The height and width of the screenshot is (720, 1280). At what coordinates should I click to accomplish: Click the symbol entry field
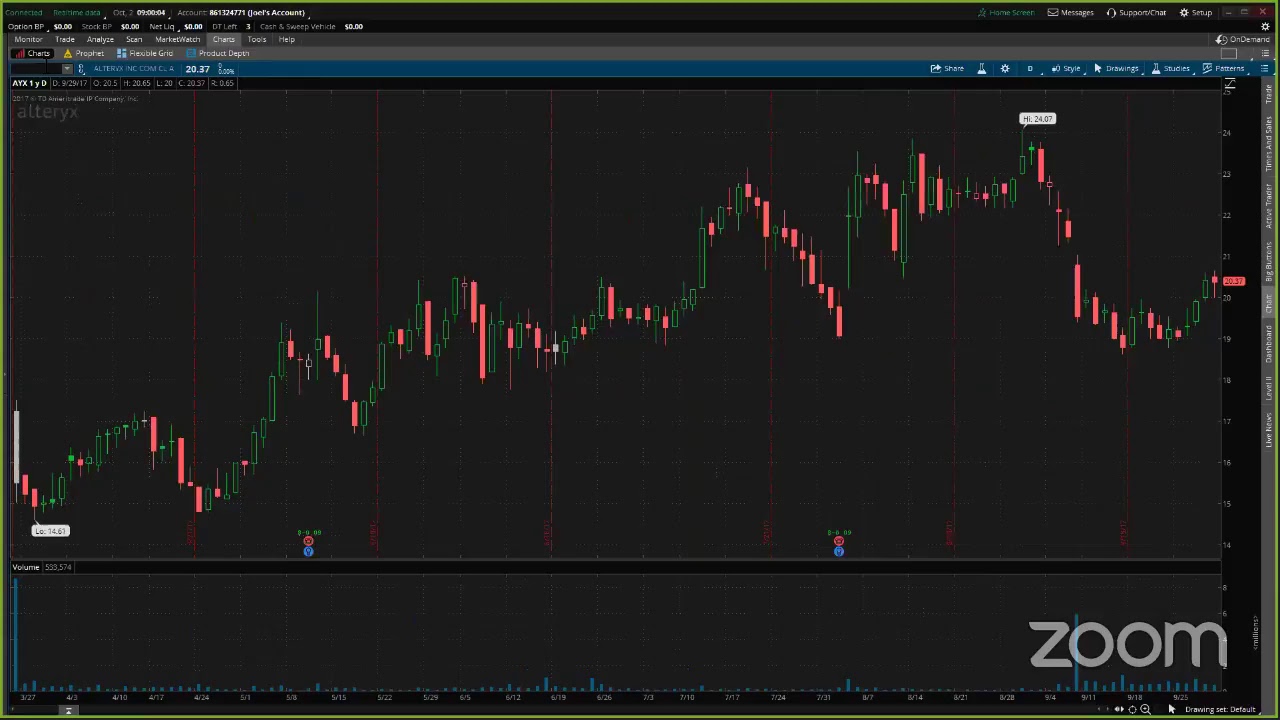[35, 69]
